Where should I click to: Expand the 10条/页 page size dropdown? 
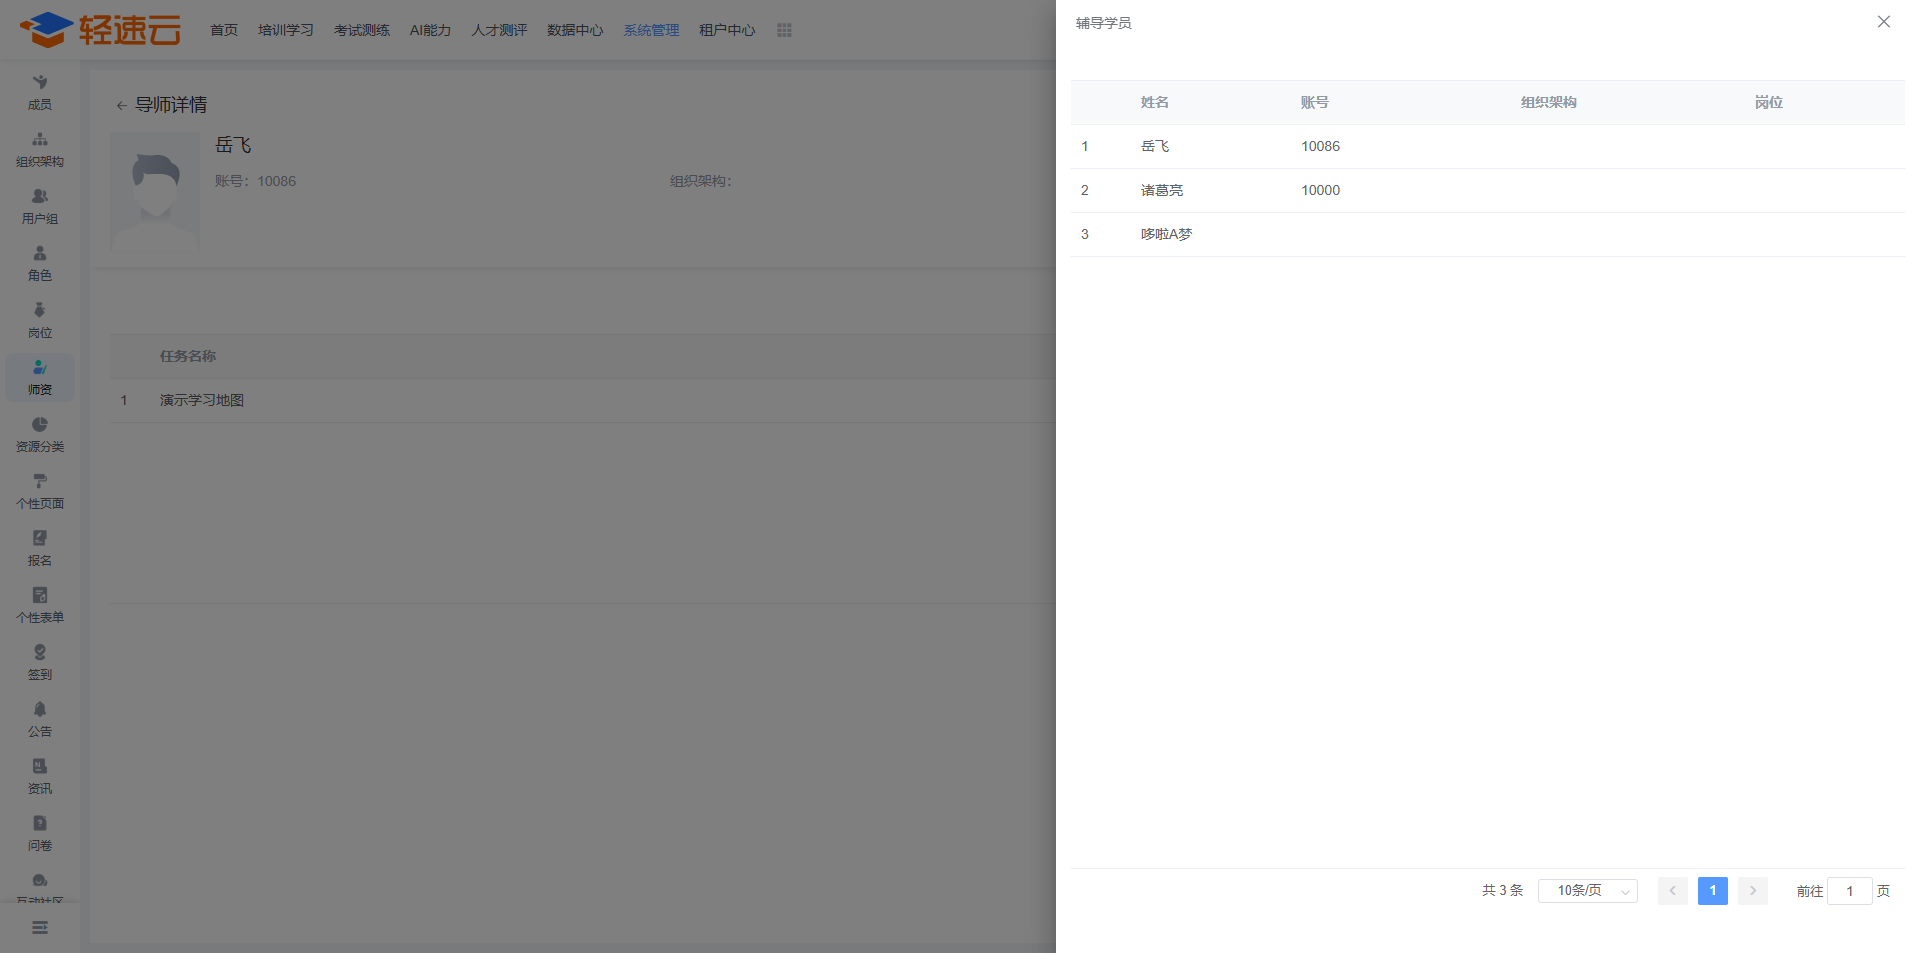[x=1587, y=890]
